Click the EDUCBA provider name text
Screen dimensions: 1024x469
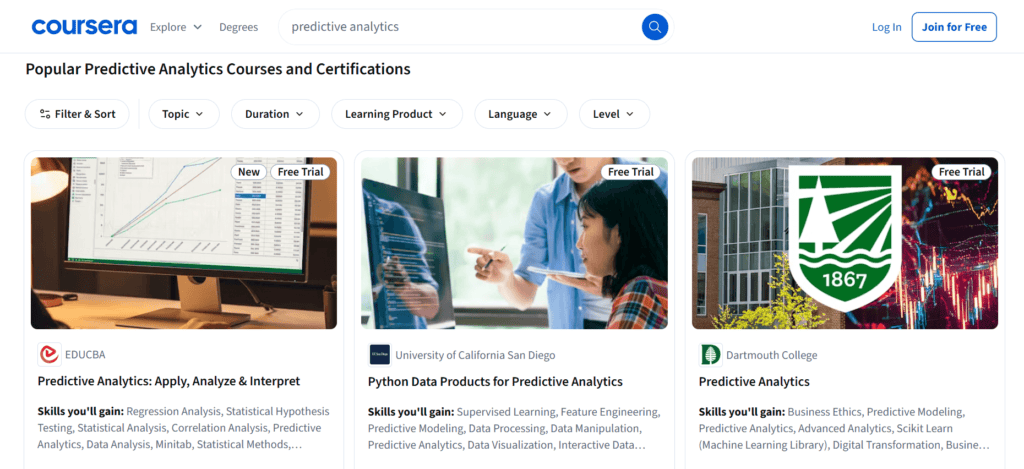click(x=85, y=355)
